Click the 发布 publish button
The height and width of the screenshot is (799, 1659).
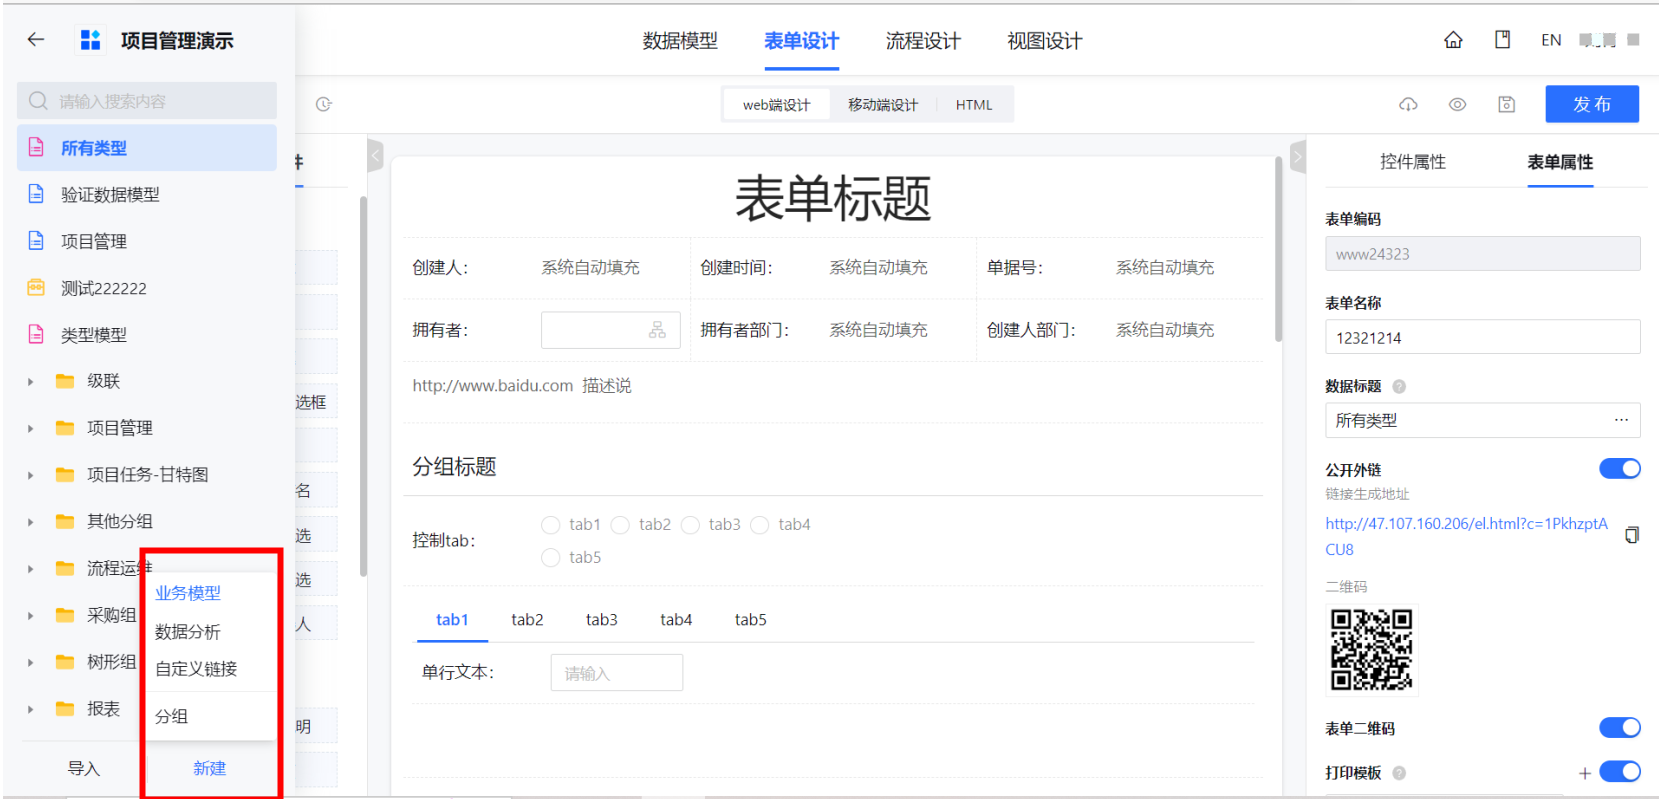pos(1592,104)
